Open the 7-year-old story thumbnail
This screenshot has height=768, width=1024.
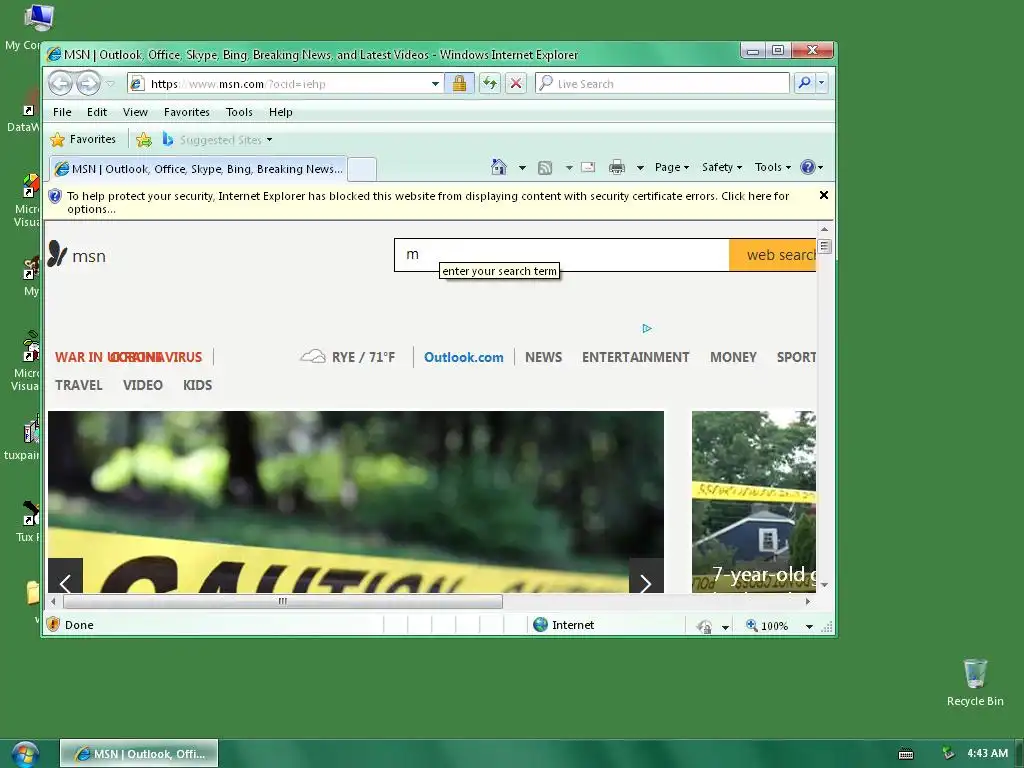(x=754, y=502)
